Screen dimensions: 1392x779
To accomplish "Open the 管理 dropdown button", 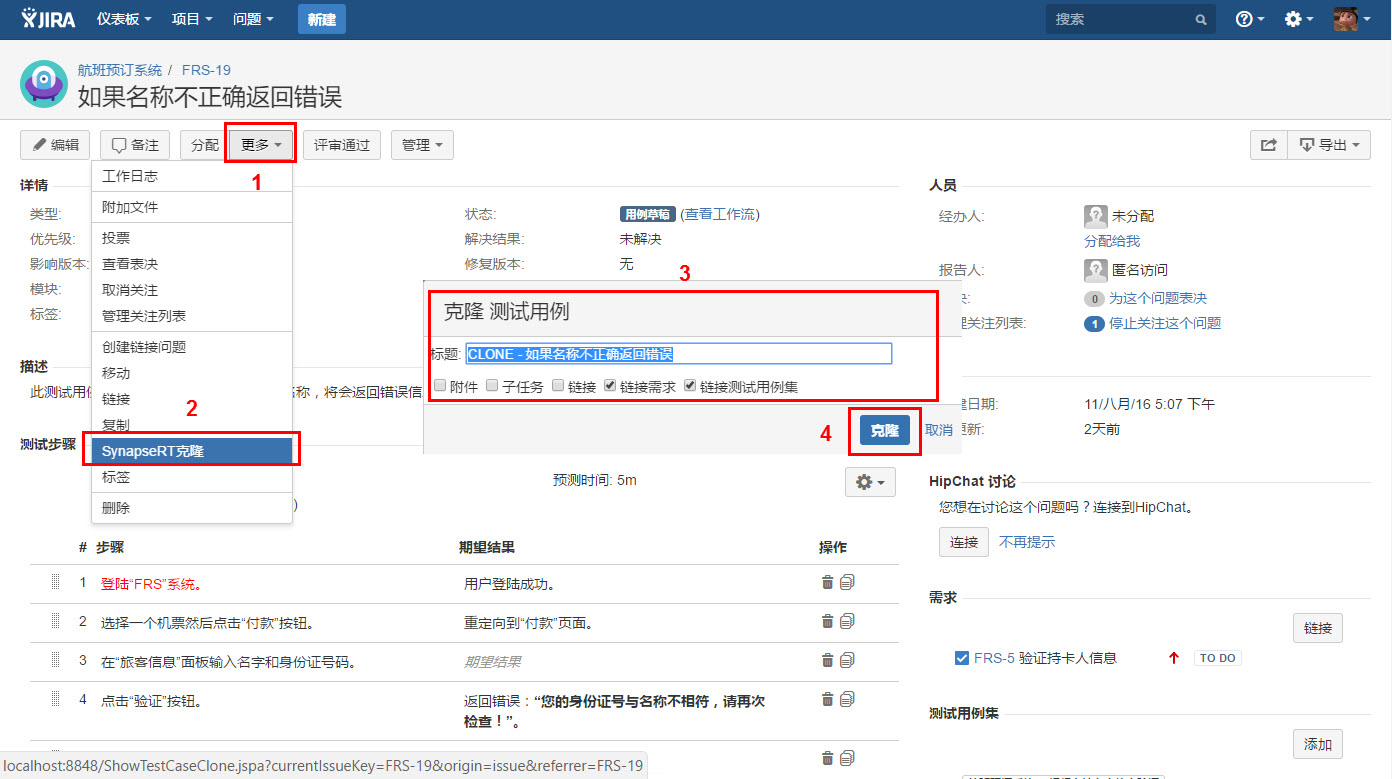I will [422, 145].
